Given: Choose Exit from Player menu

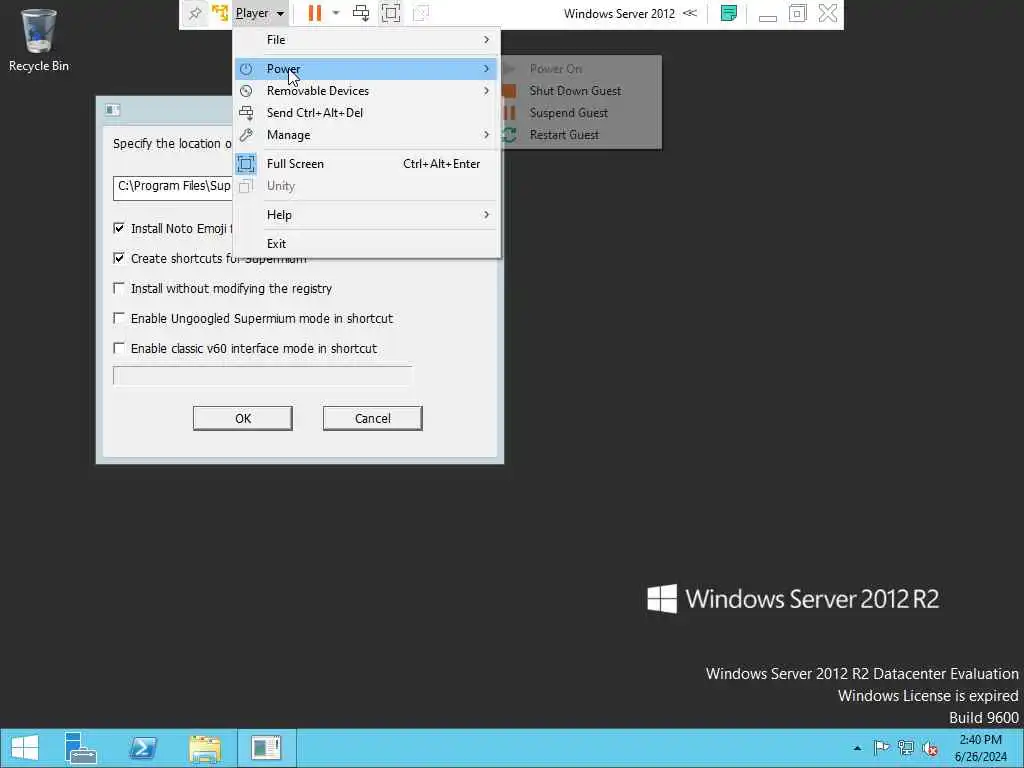Looking at the screenshot, I should point(366,244).
